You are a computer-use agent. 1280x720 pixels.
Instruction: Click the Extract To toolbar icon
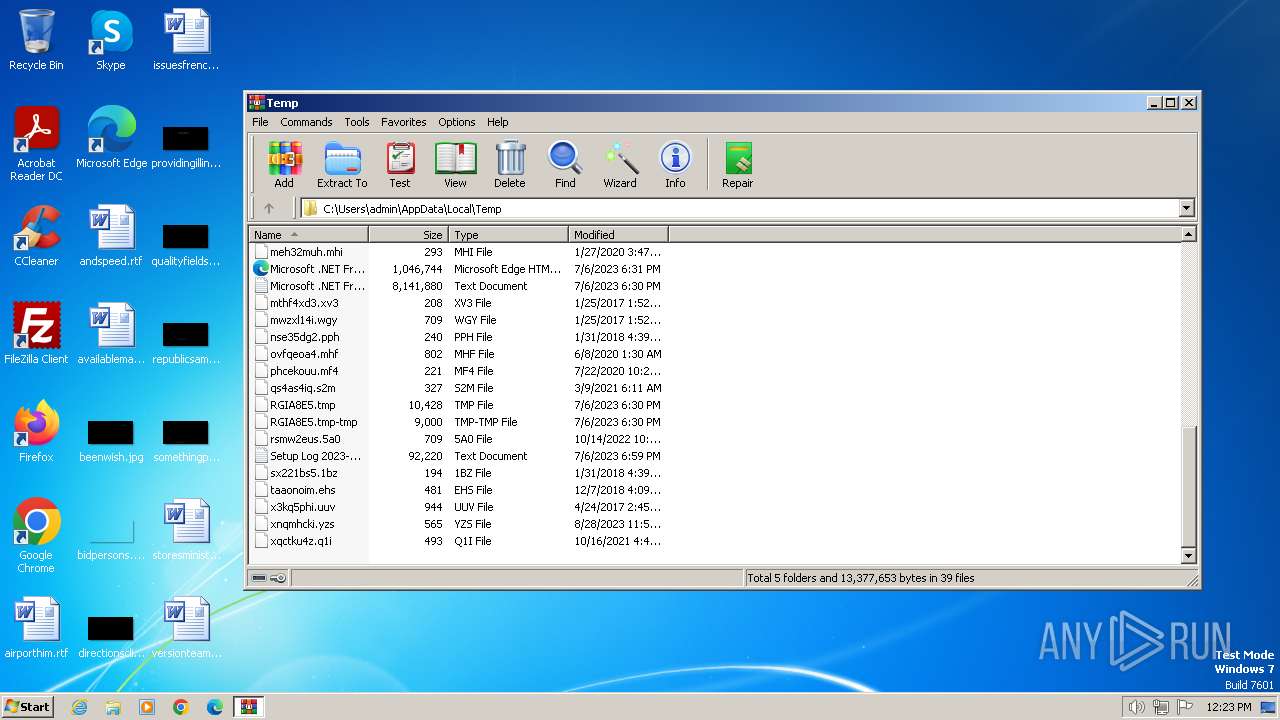[x=342, y=165]
